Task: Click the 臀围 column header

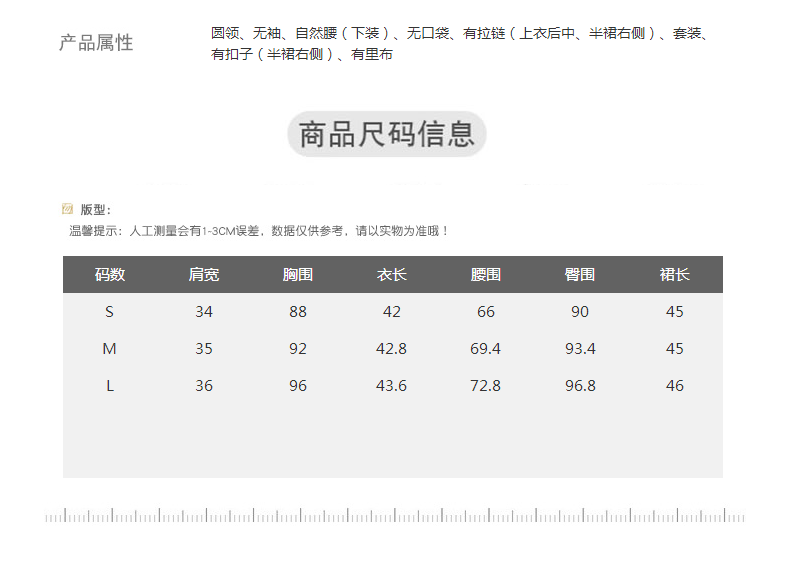Action: [580, 275]
